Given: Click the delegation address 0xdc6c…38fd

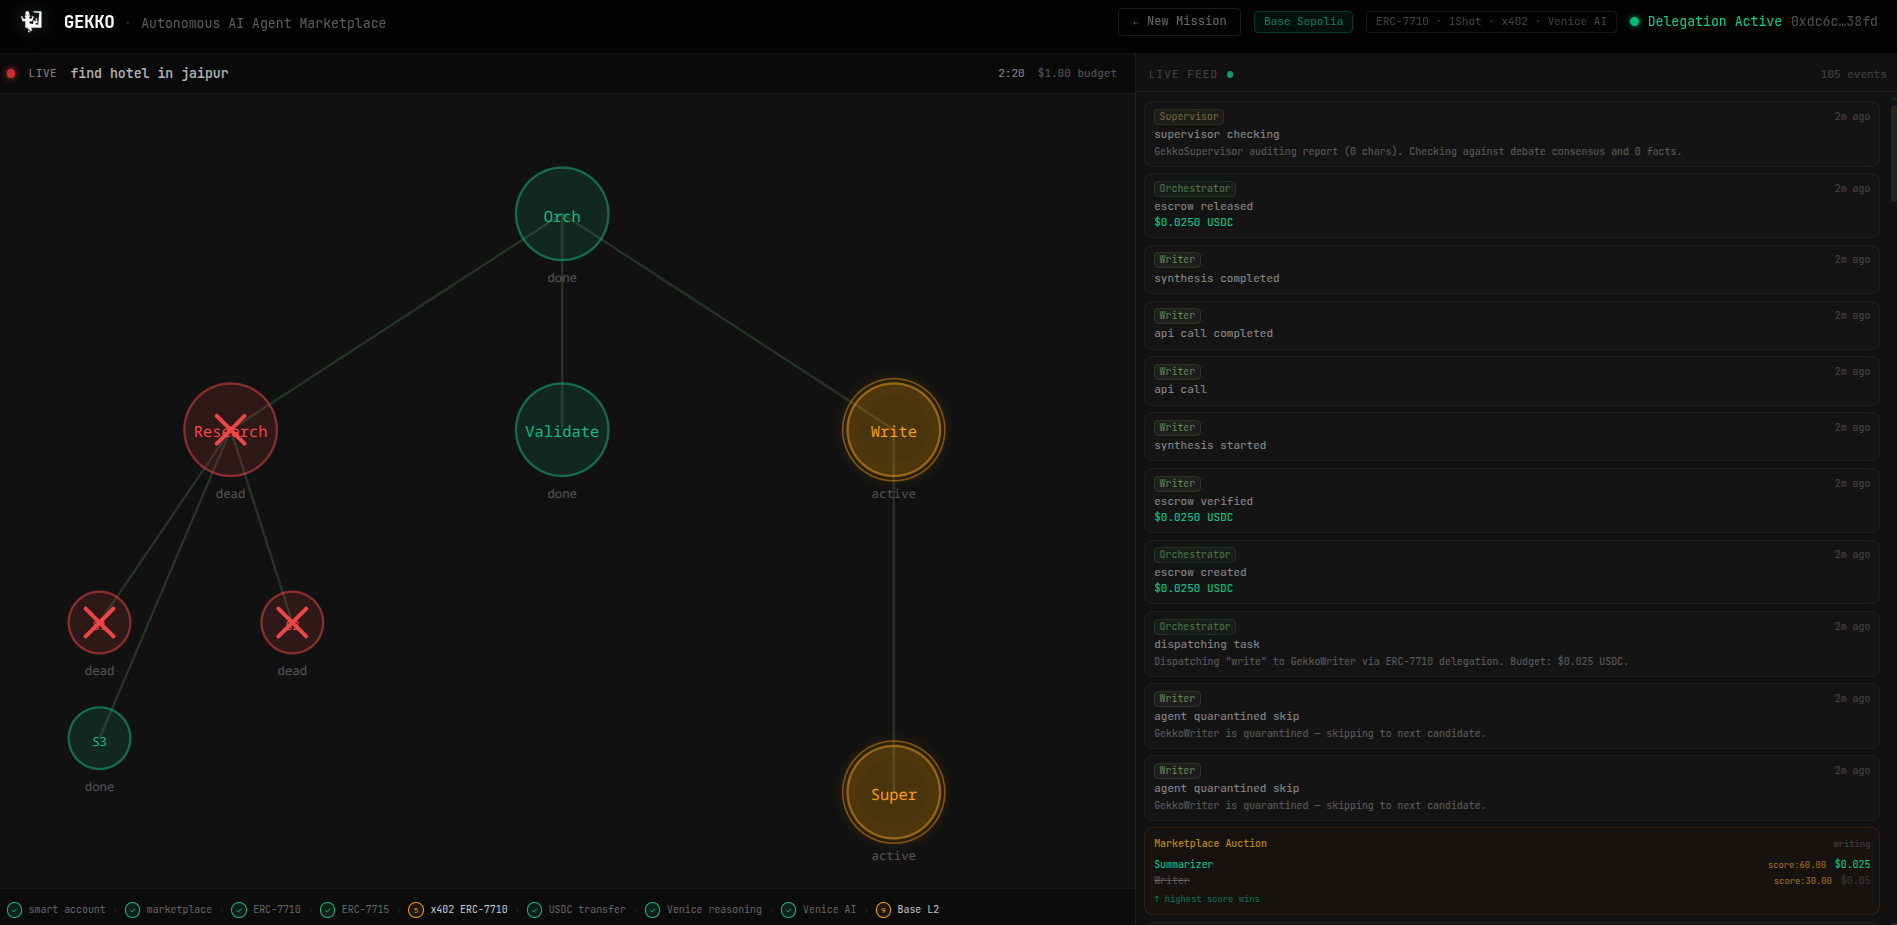Looking at the screenshot, I should pyautogui.click(x=1834, y=21).
